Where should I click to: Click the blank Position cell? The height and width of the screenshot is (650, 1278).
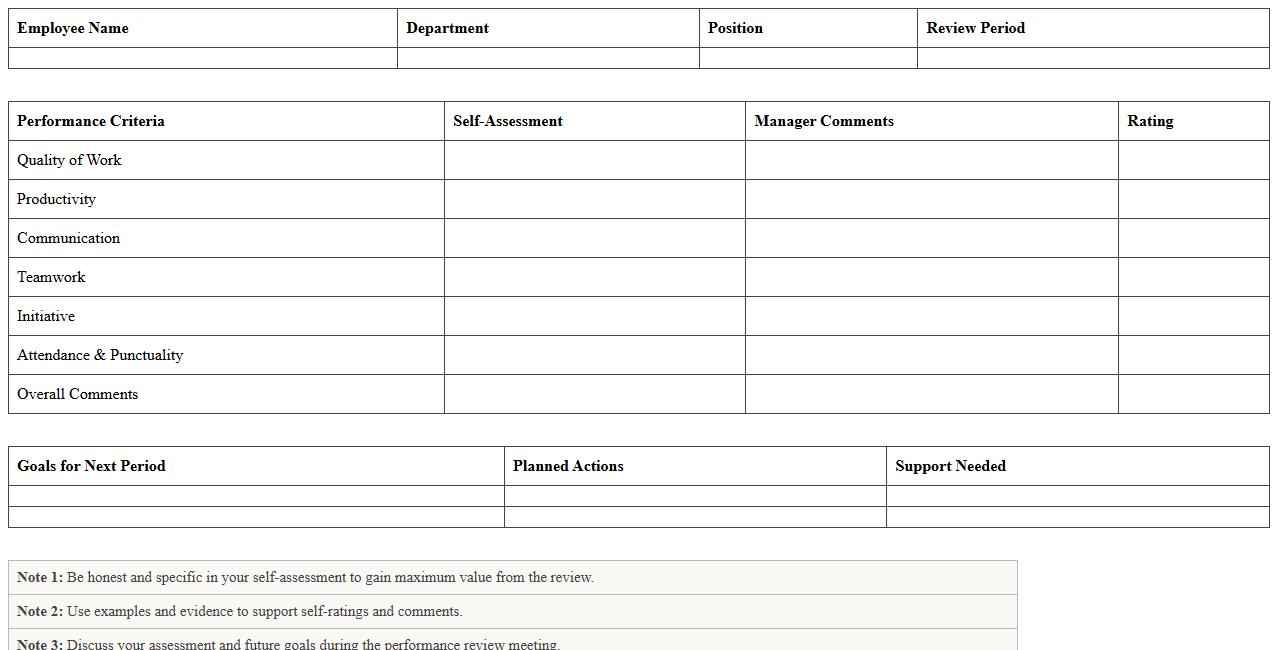(808, 58)
